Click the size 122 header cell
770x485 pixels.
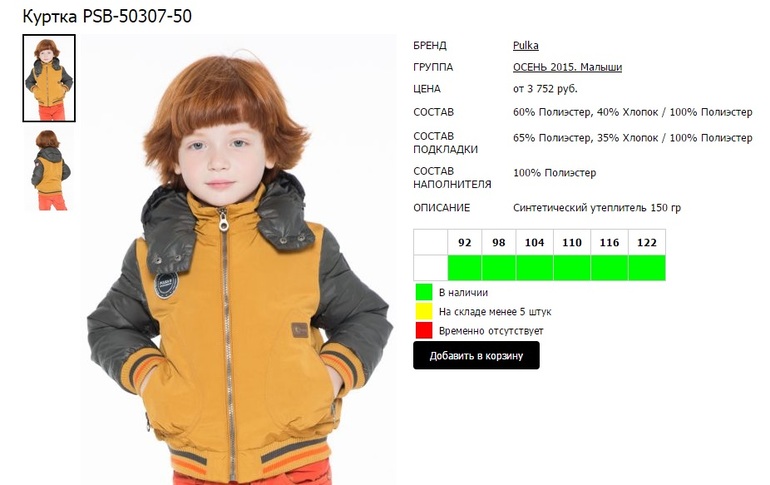[x=647, y=242]
